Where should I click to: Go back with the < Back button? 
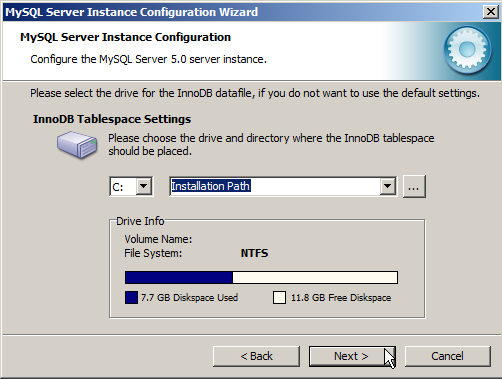(x=256, y=356)
